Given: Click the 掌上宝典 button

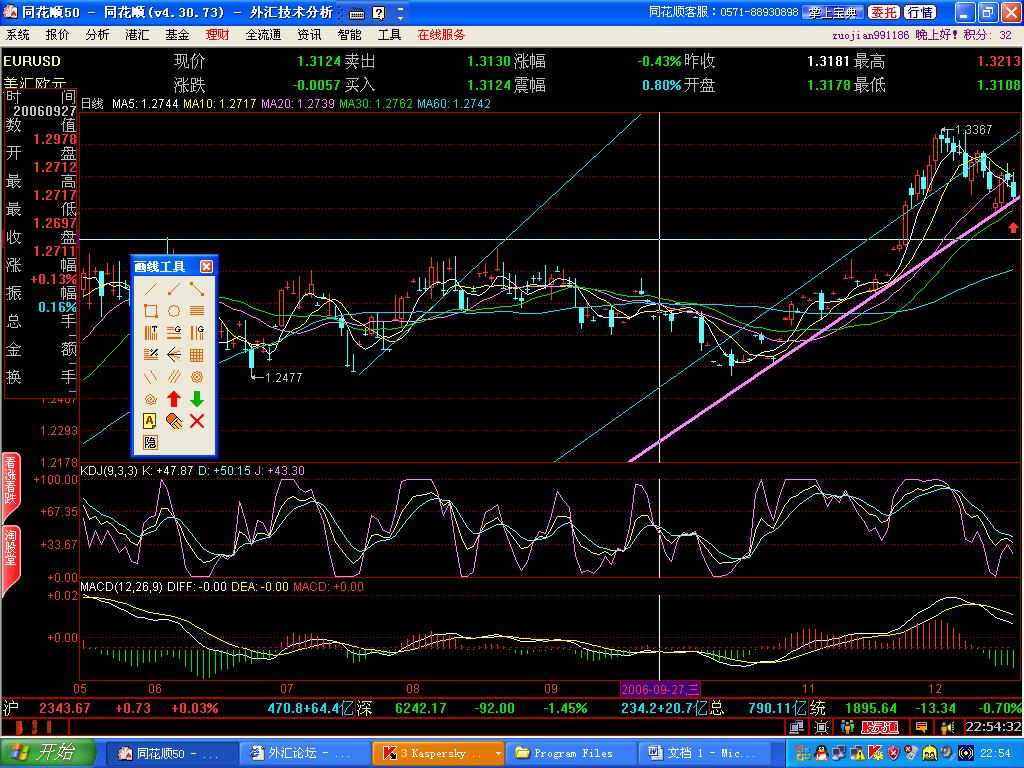Looking at the screenshot, I should coord(833,12).
